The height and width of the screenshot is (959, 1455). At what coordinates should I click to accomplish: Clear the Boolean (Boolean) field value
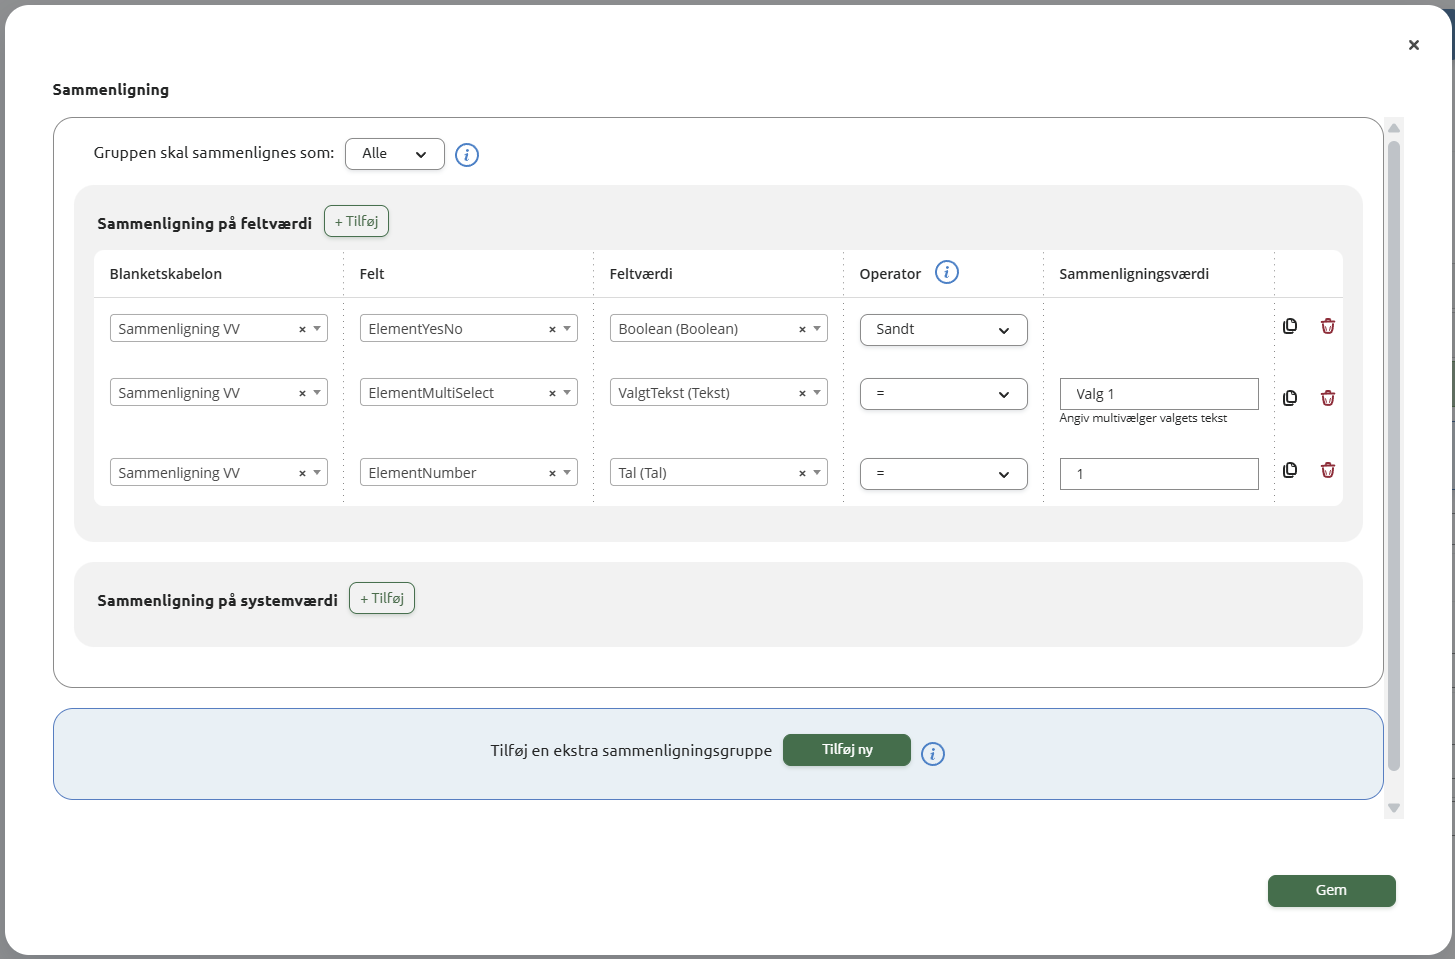click(802, 329)
